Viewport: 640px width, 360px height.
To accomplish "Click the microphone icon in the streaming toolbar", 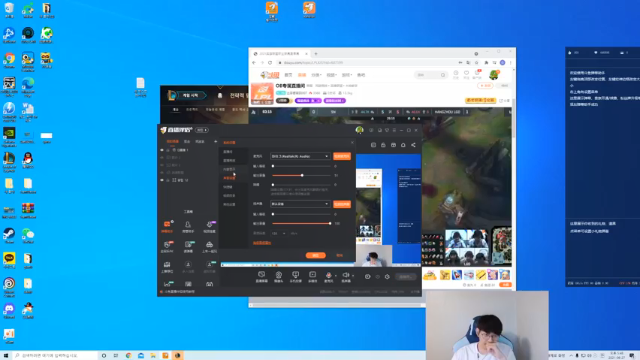I will [x=328, y=276].
